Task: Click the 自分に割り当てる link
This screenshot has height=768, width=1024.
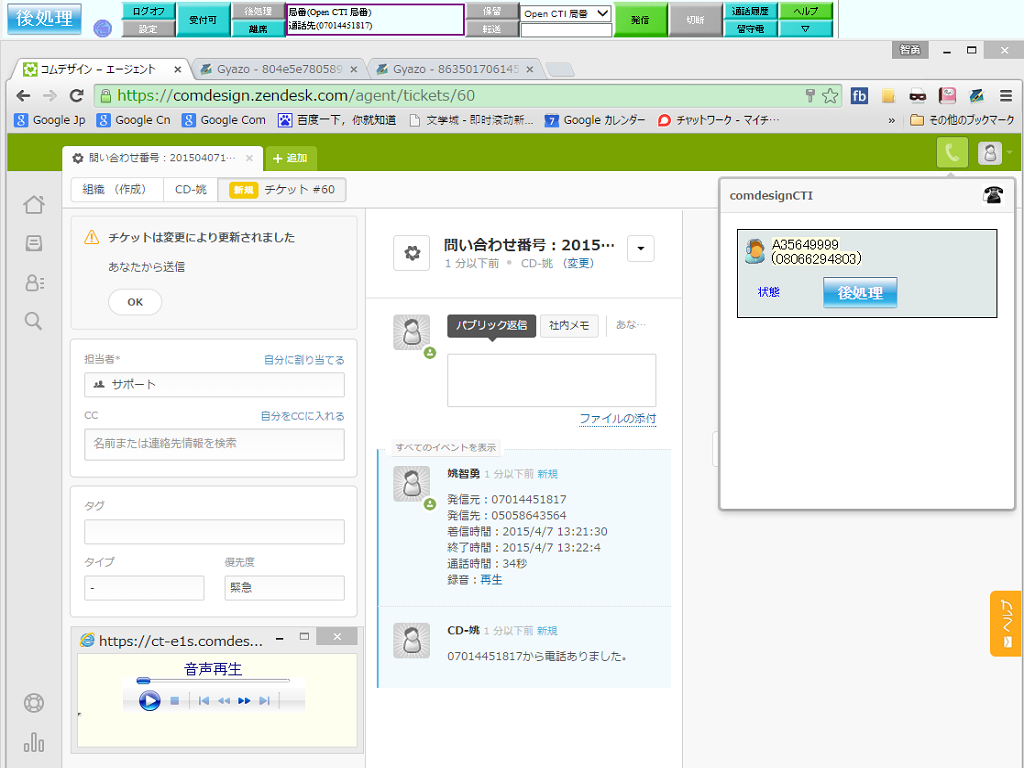Action: (x=304, y=360)
